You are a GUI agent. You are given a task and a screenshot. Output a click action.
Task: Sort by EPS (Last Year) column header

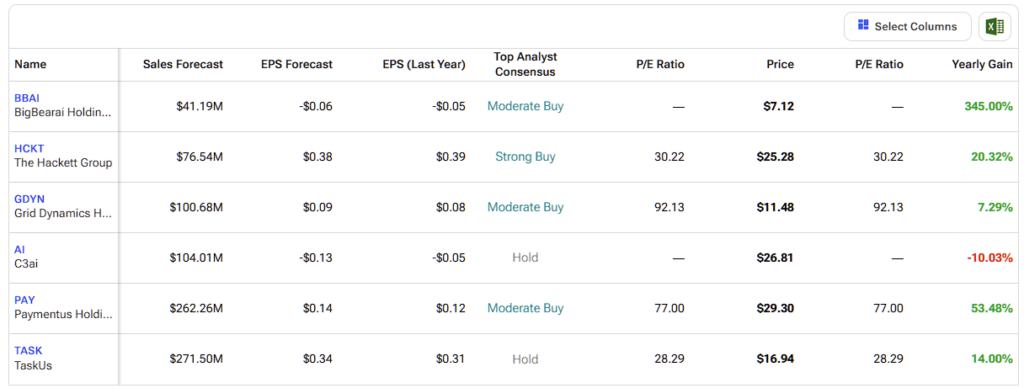424,65
